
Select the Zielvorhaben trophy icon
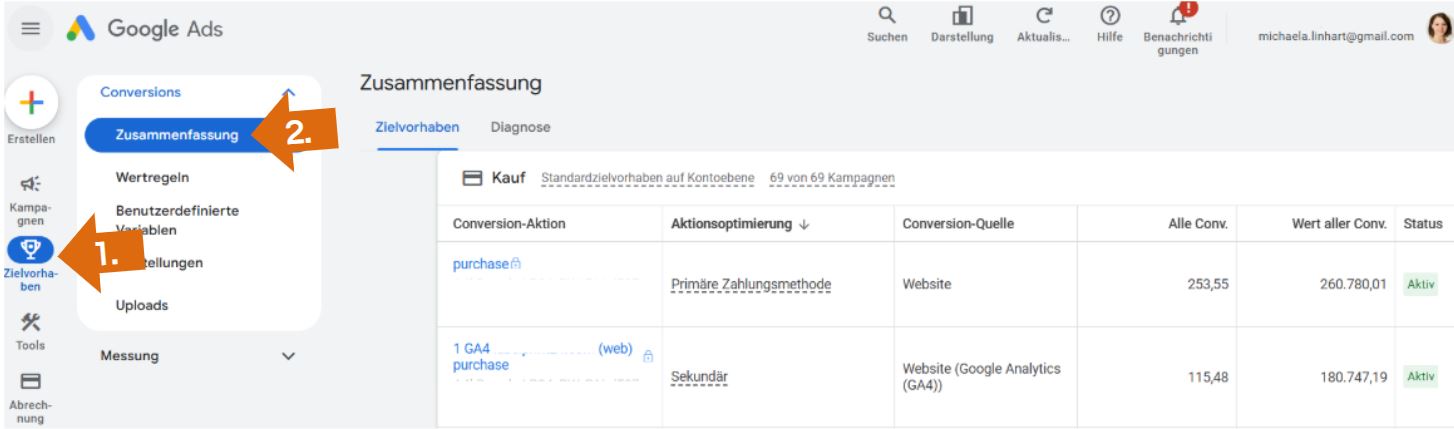click(x=31, y=250)
